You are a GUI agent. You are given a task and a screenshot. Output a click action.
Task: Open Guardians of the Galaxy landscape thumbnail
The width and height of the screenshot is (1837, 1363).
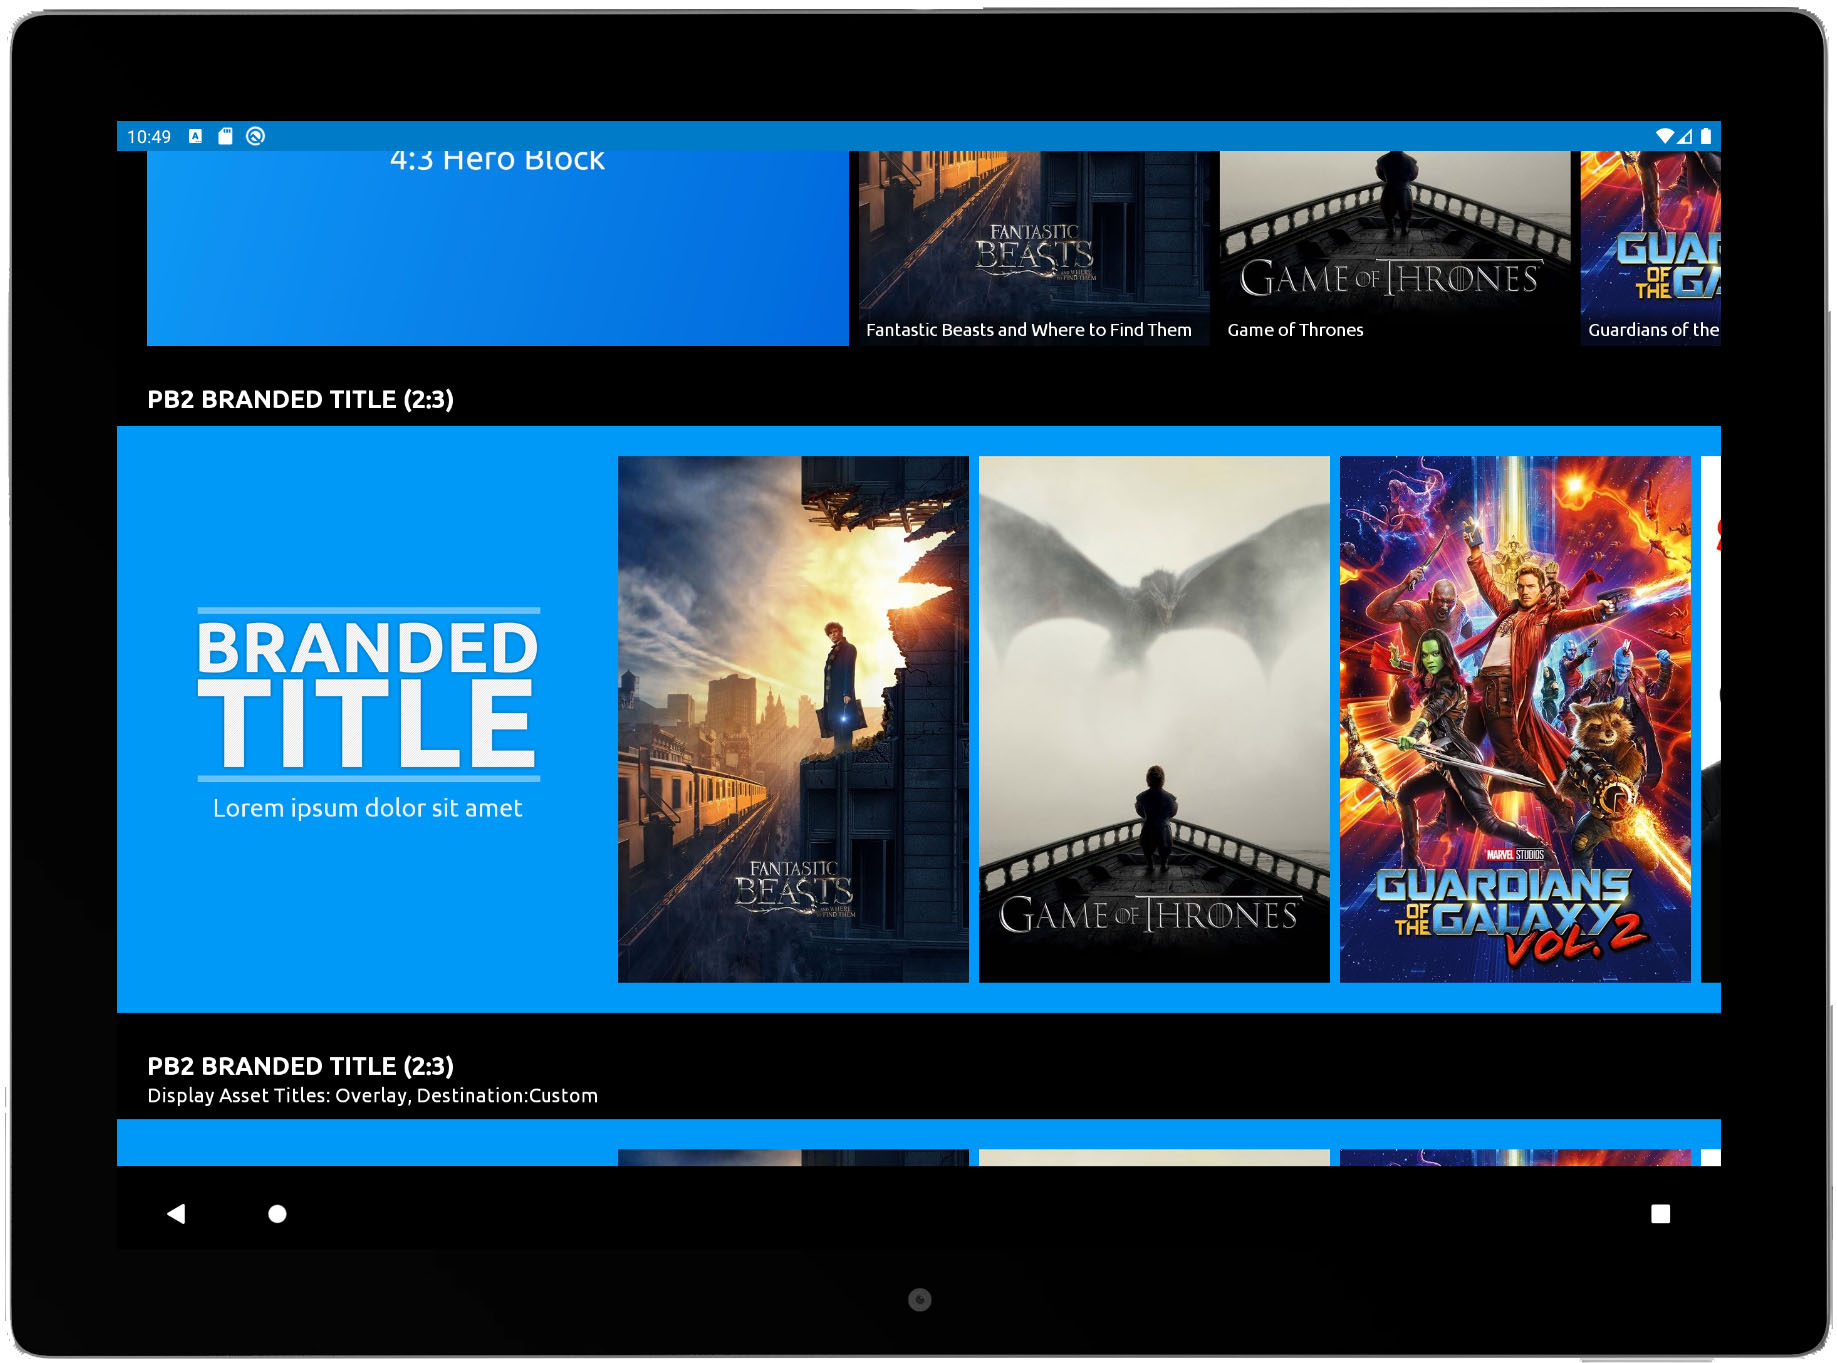1650,248
